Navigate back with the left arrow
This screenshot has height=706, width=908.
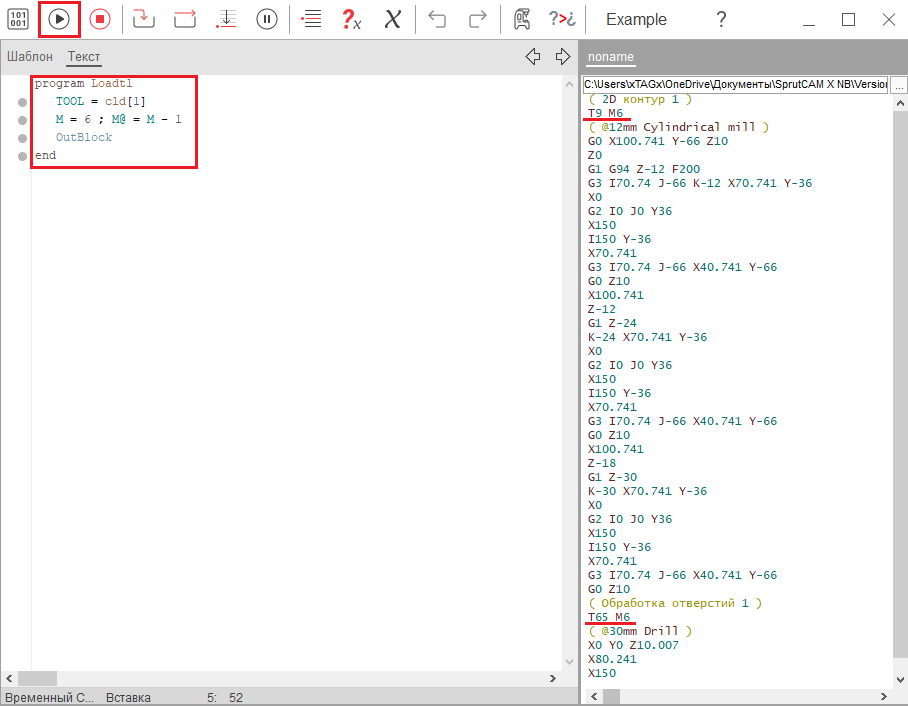coord(533,57)
